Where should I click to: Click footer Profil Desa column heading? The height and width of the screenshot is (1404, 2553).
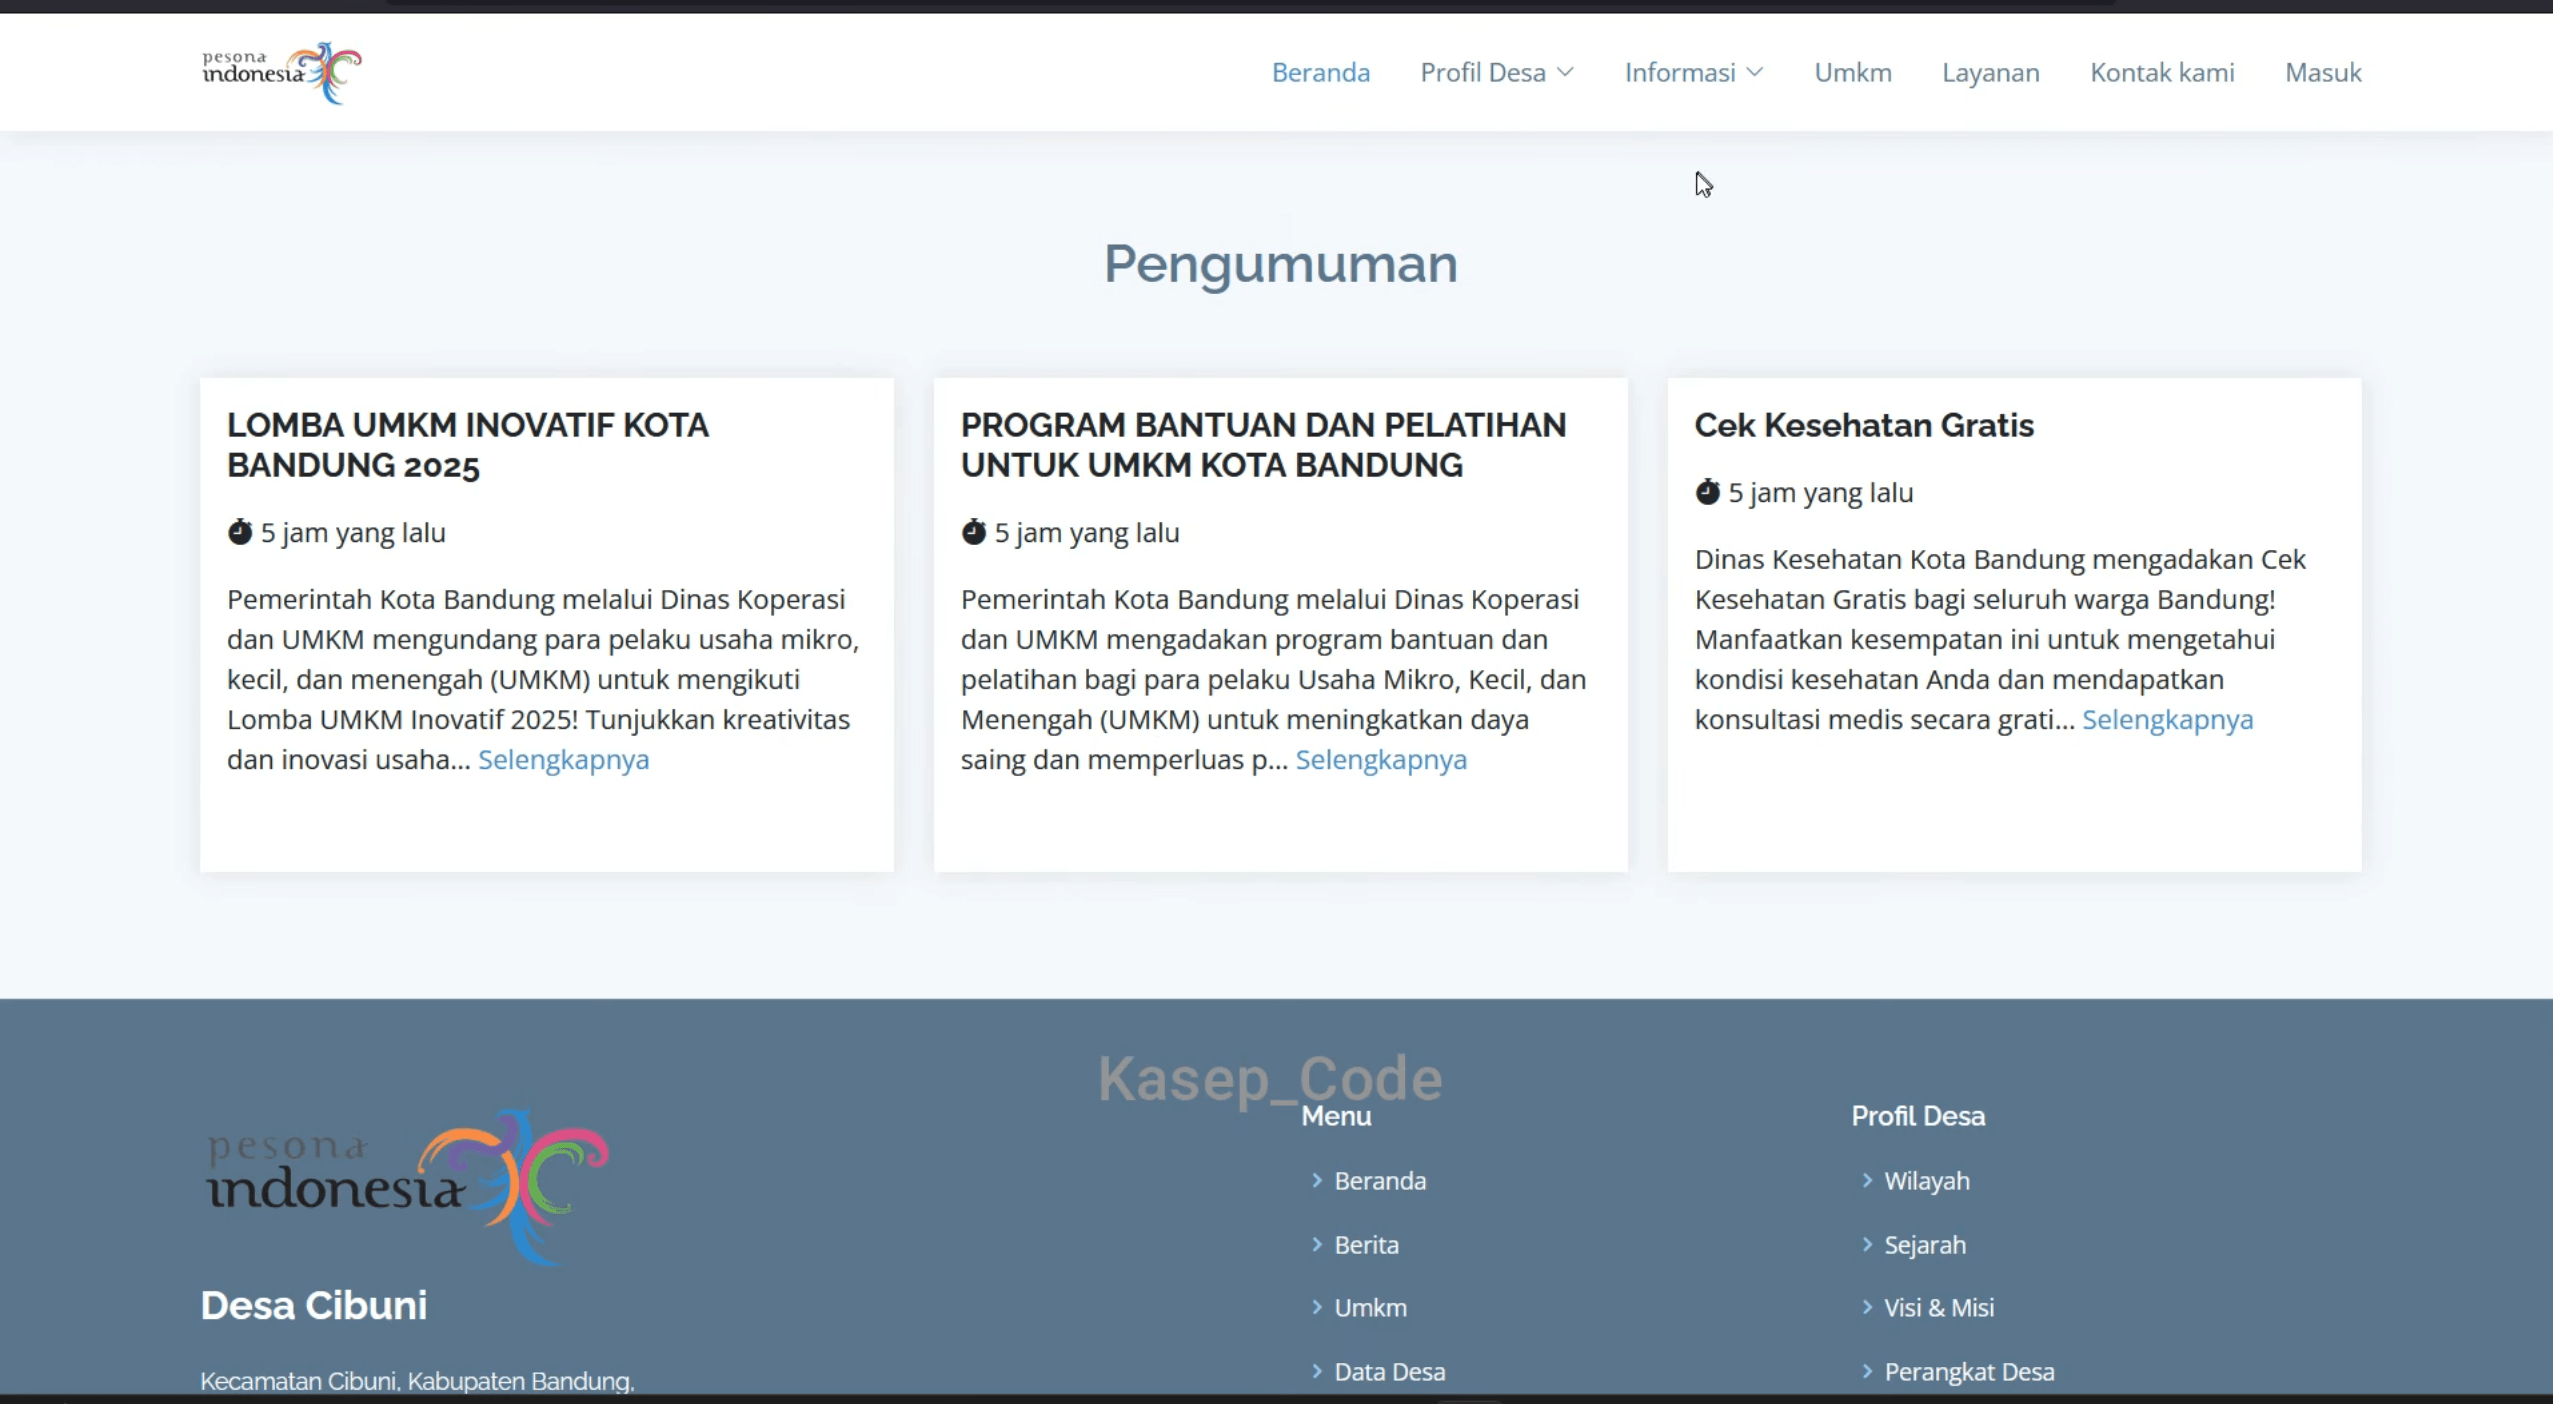1918,1115
